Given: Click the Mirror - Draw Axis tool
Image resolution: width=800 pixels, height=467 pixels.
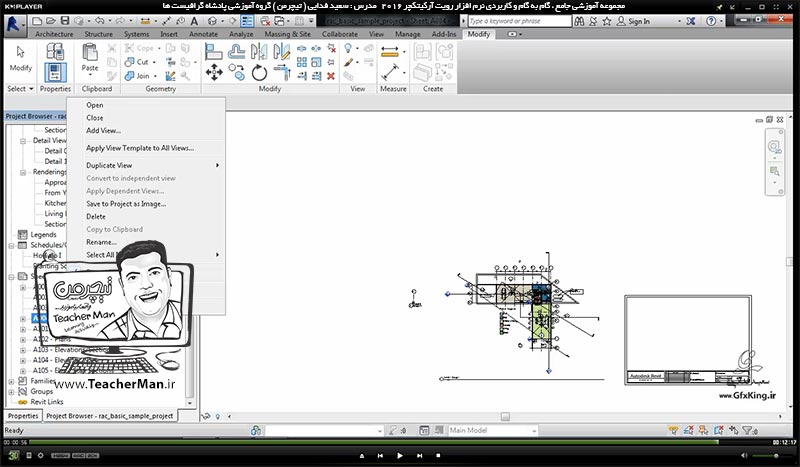Looking at the screenshot, I should click(281, 51).
